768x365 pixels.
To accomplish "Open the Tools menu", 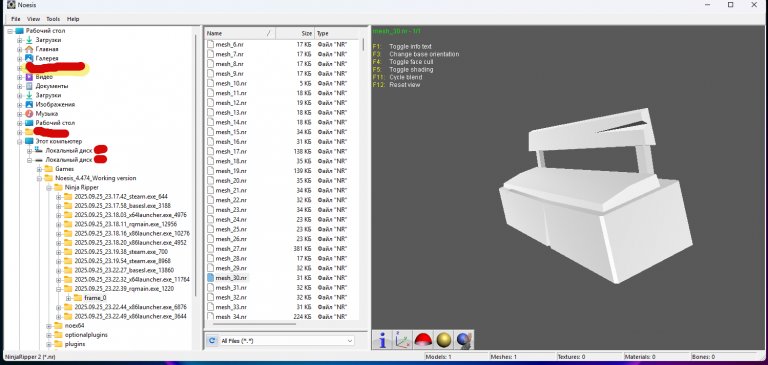I will pos(53,19).
